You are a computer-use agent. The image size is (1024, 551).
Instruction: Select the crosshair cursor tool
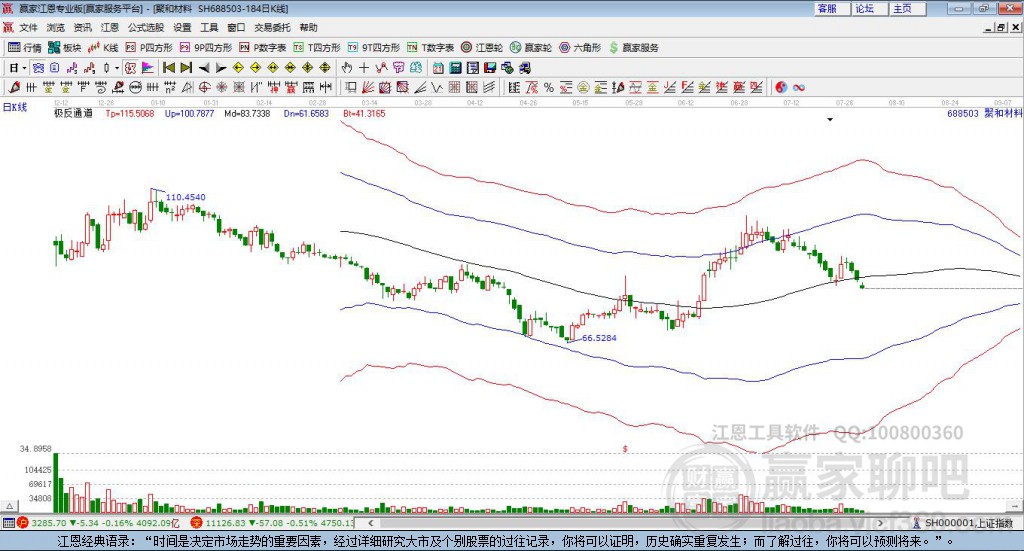pyautogui.click(x=364, y=68)
